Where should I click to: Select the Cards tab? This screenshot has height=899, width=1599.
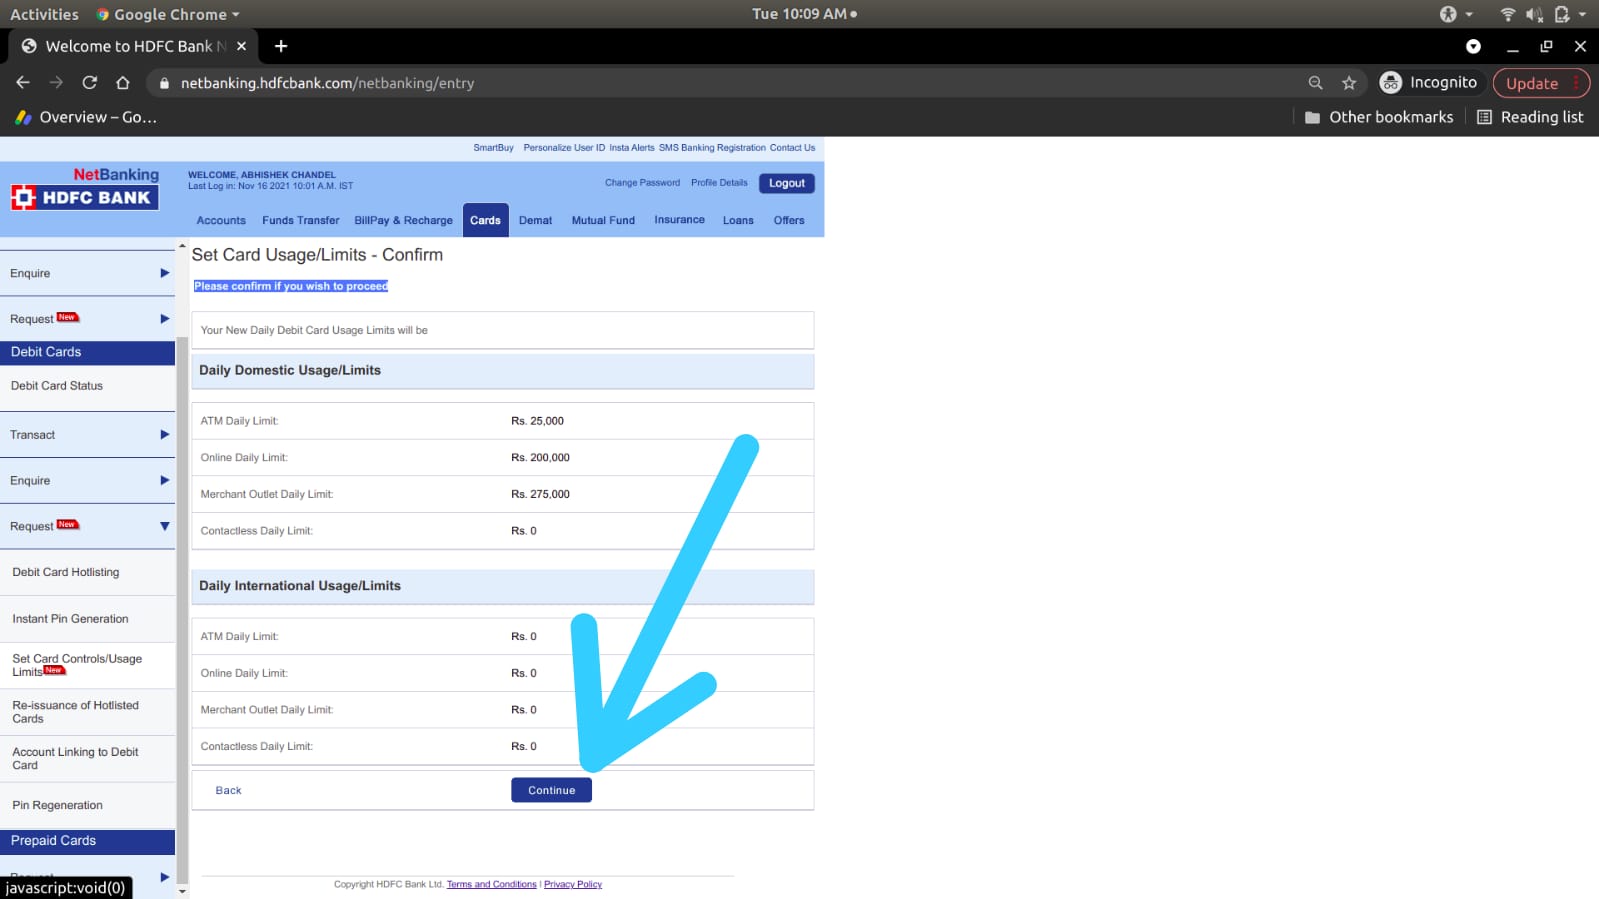[485, 220]
